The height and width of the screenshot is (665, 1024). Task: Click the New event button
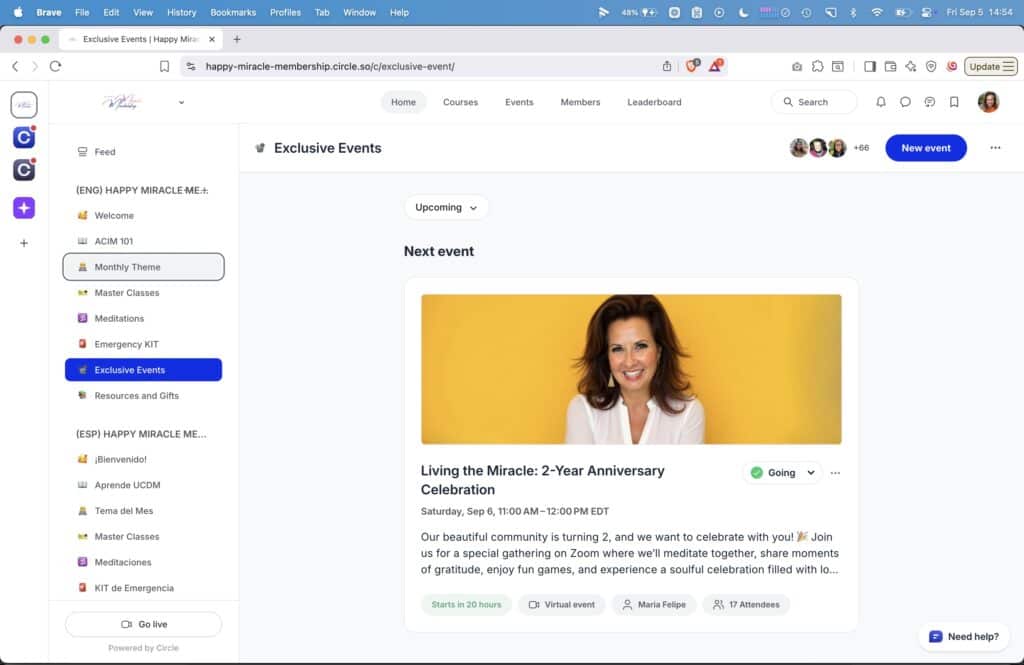point(925,148)
